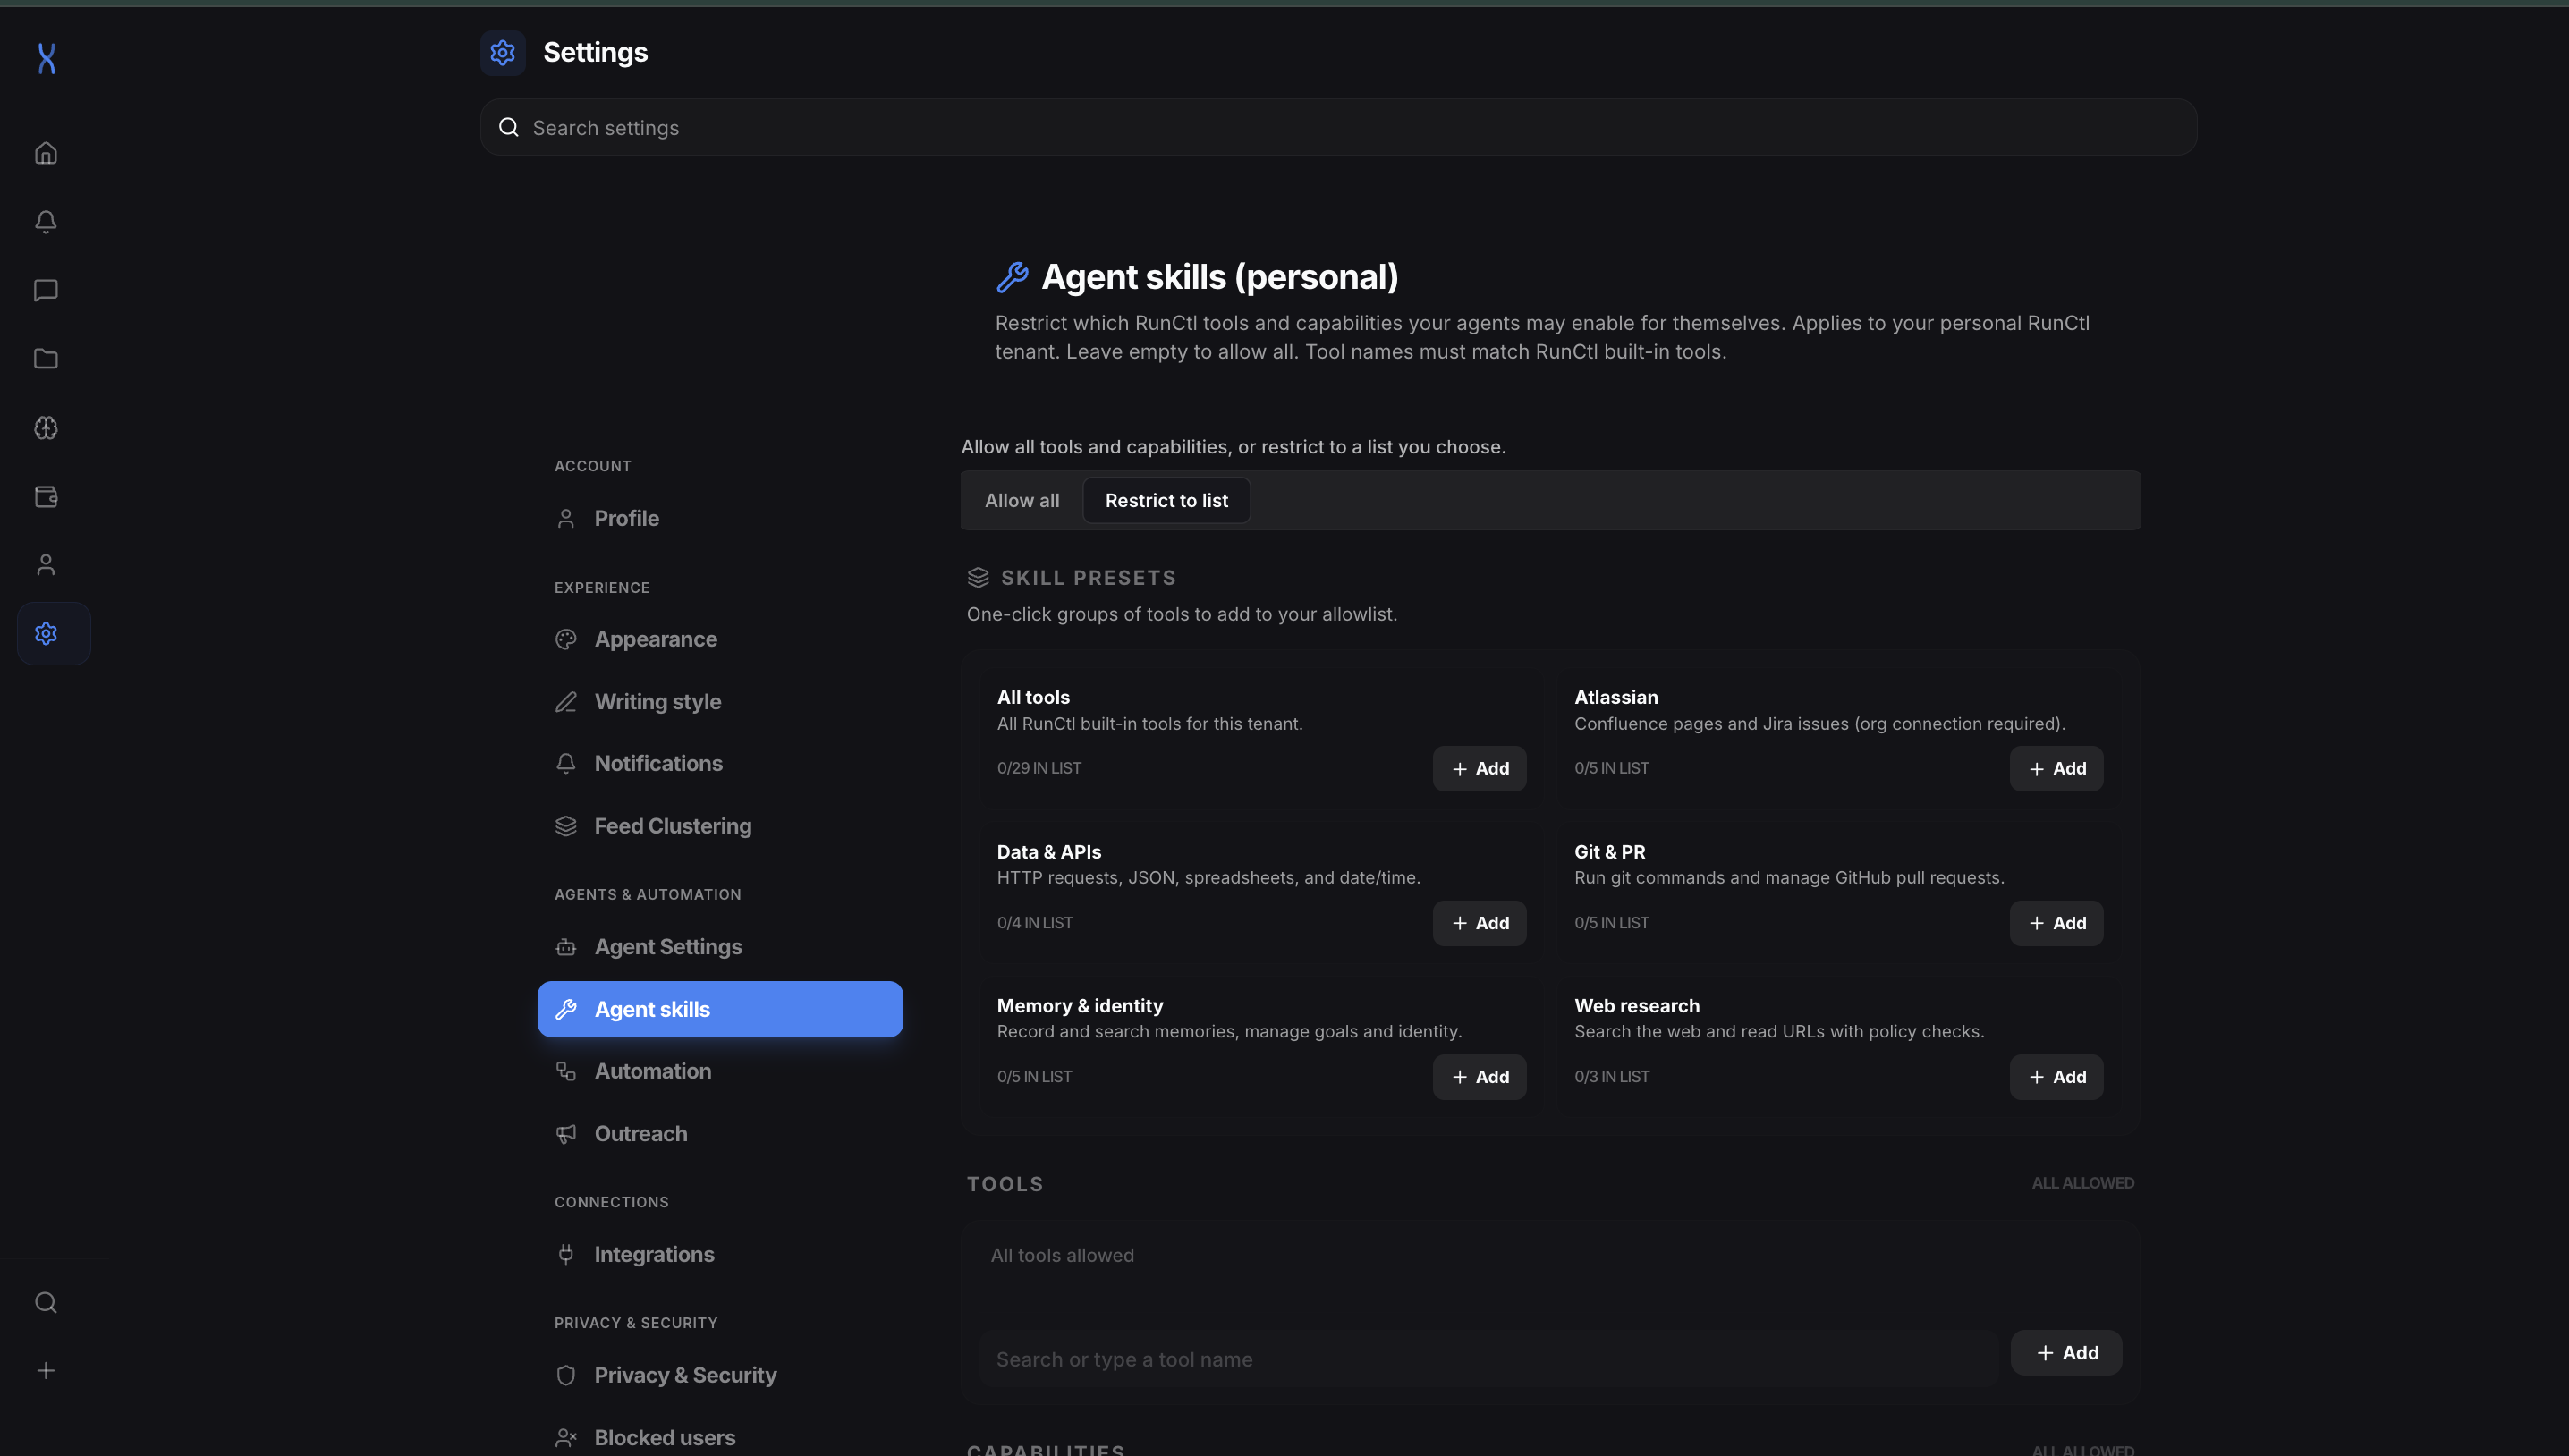Click the magnifier search icon in sidebar

click(46, 1302)
